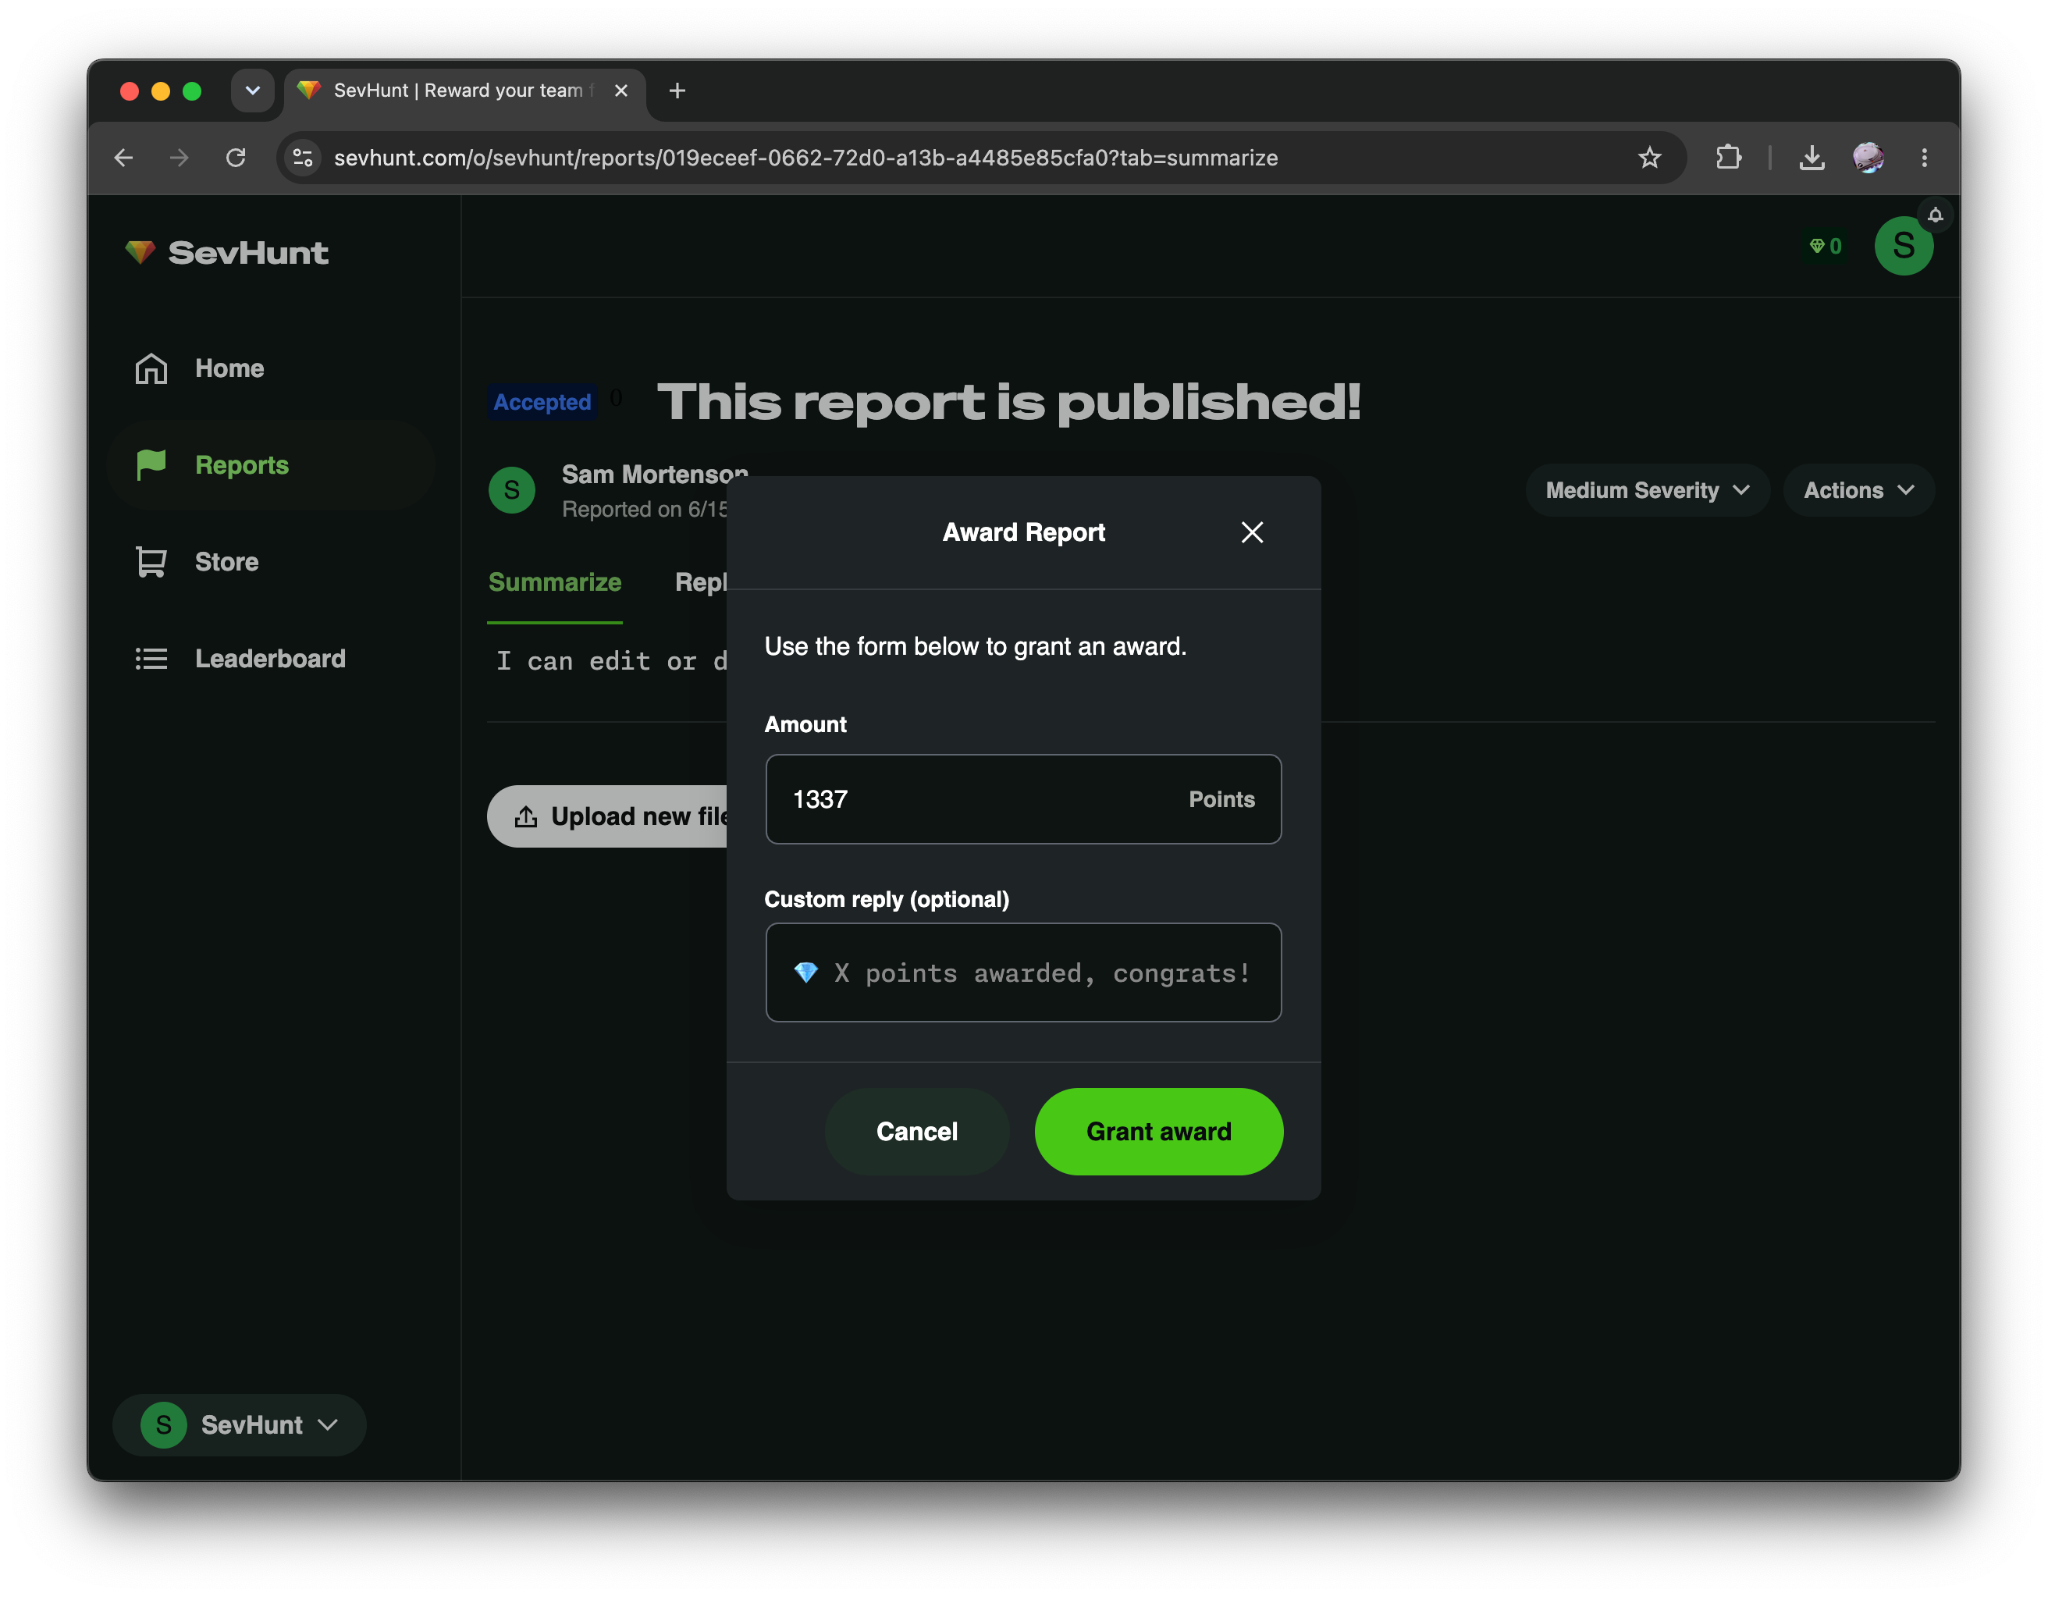
Task: Open the Chrome profile avatar
Action: point(1868,157)
